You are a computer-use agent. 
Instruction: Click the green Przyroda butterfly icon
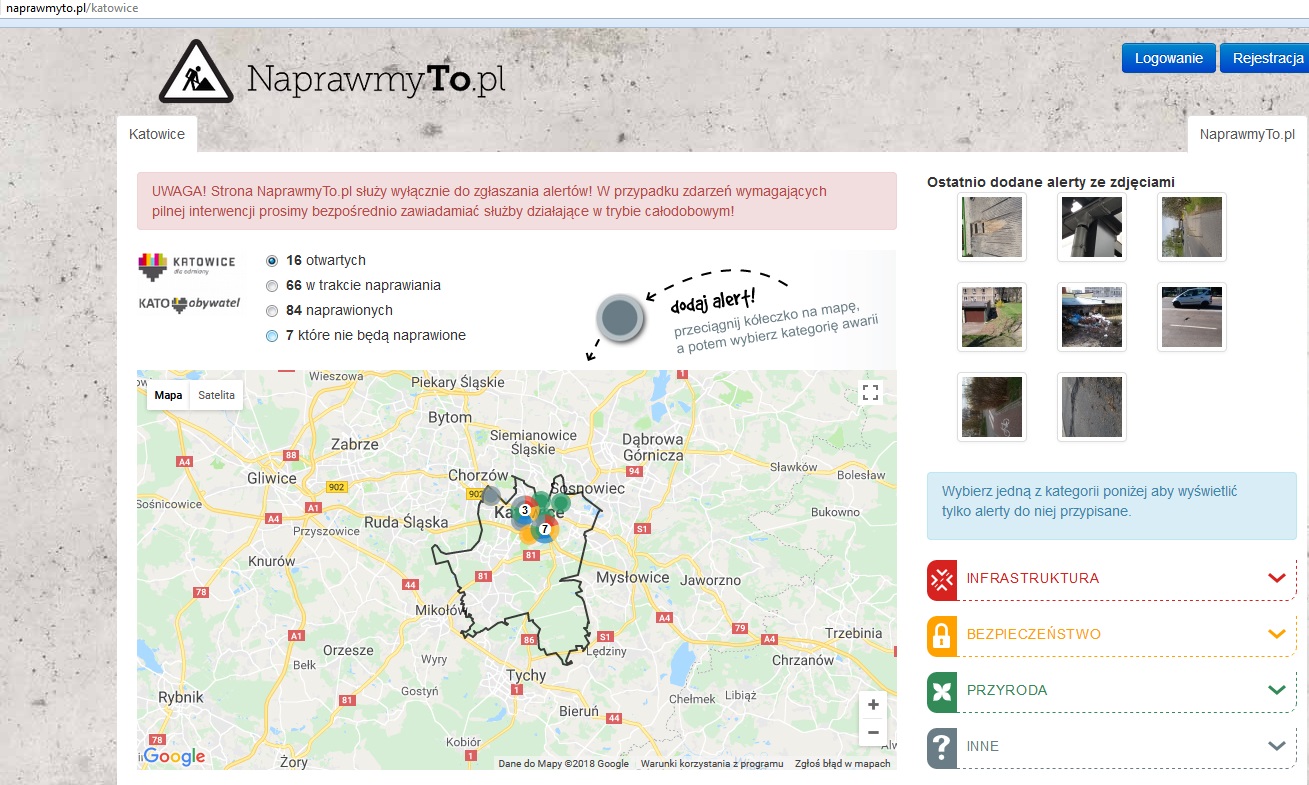[x=942, y=692]
